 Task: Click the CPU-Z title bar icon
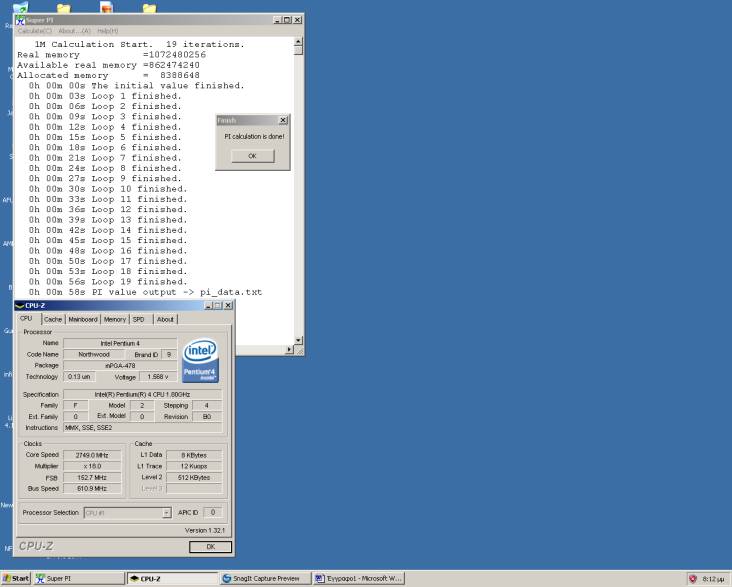[x=20, y=306]
